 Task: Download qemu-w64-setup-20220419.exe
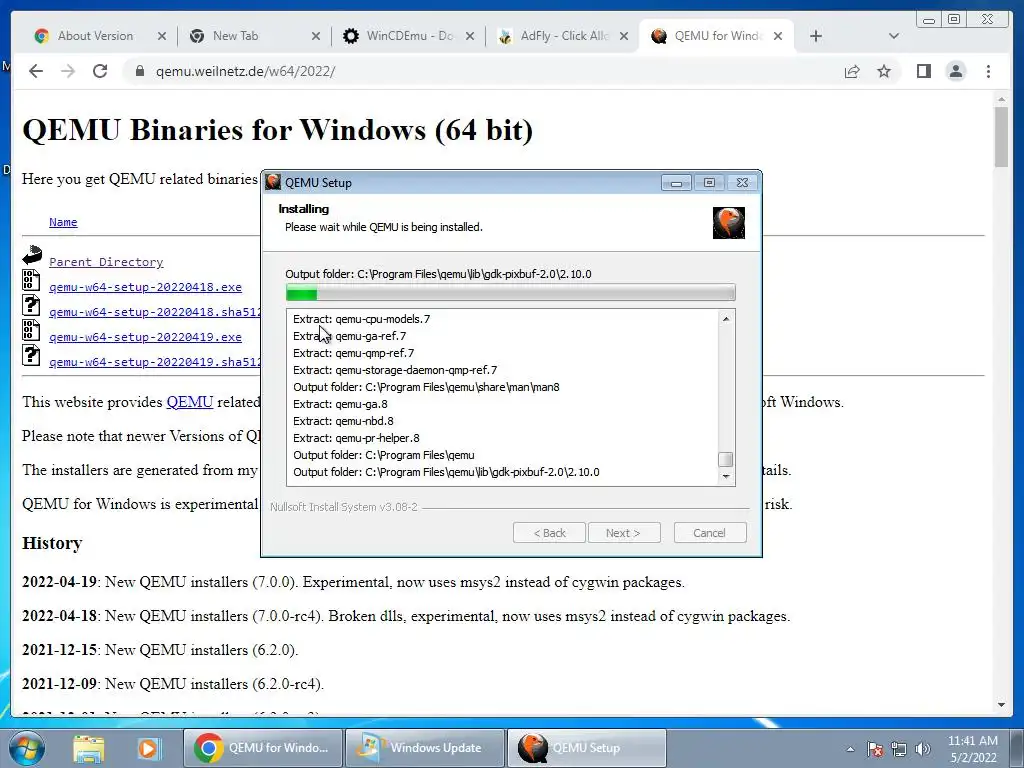(145, 337)
